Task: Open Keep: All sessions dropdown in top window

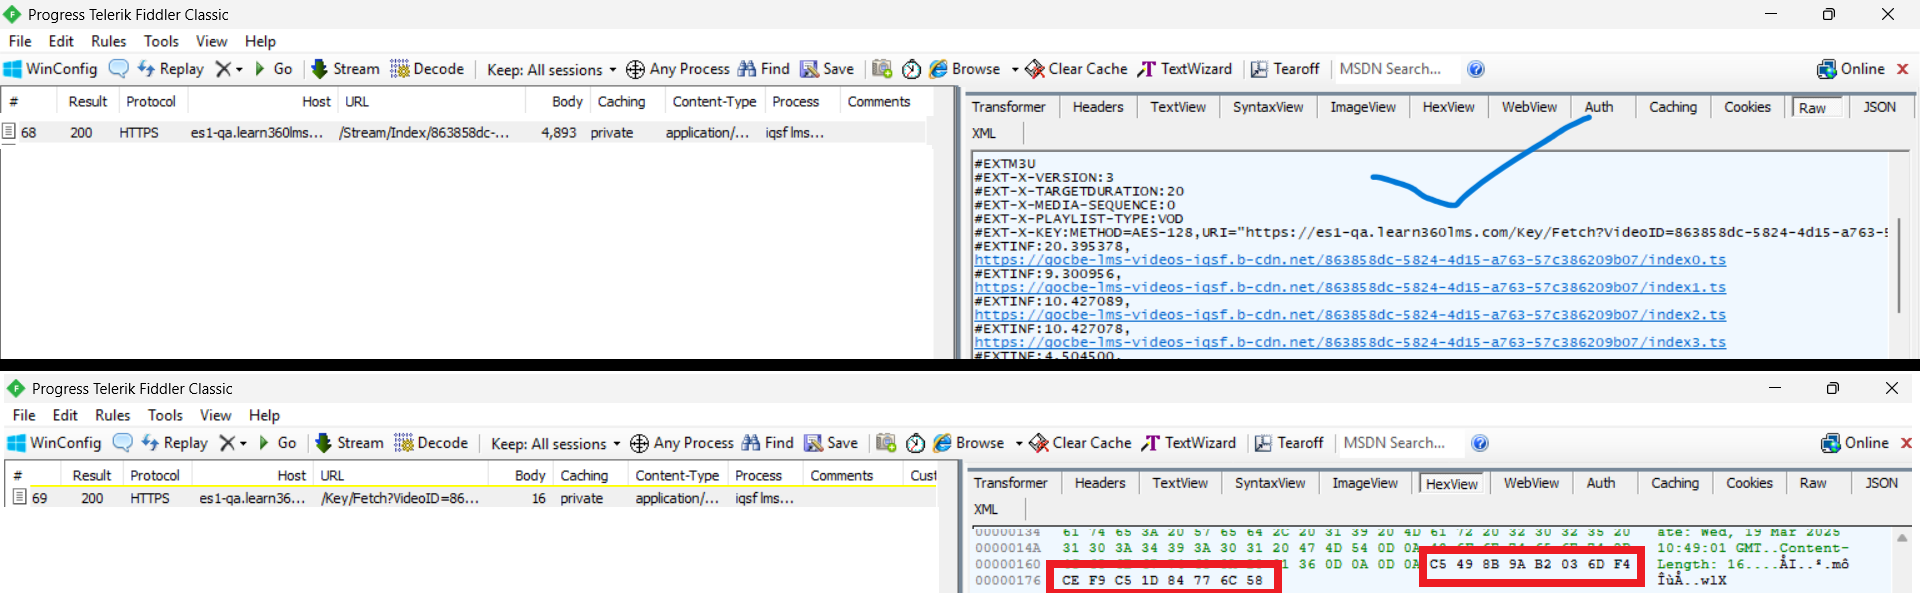Action: tap(551, 69)
